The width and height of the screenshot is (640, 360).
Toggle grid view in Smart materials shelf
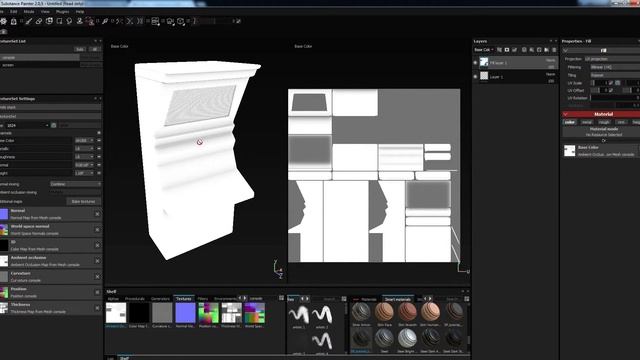pyautogui.click(x=467, y=299)
